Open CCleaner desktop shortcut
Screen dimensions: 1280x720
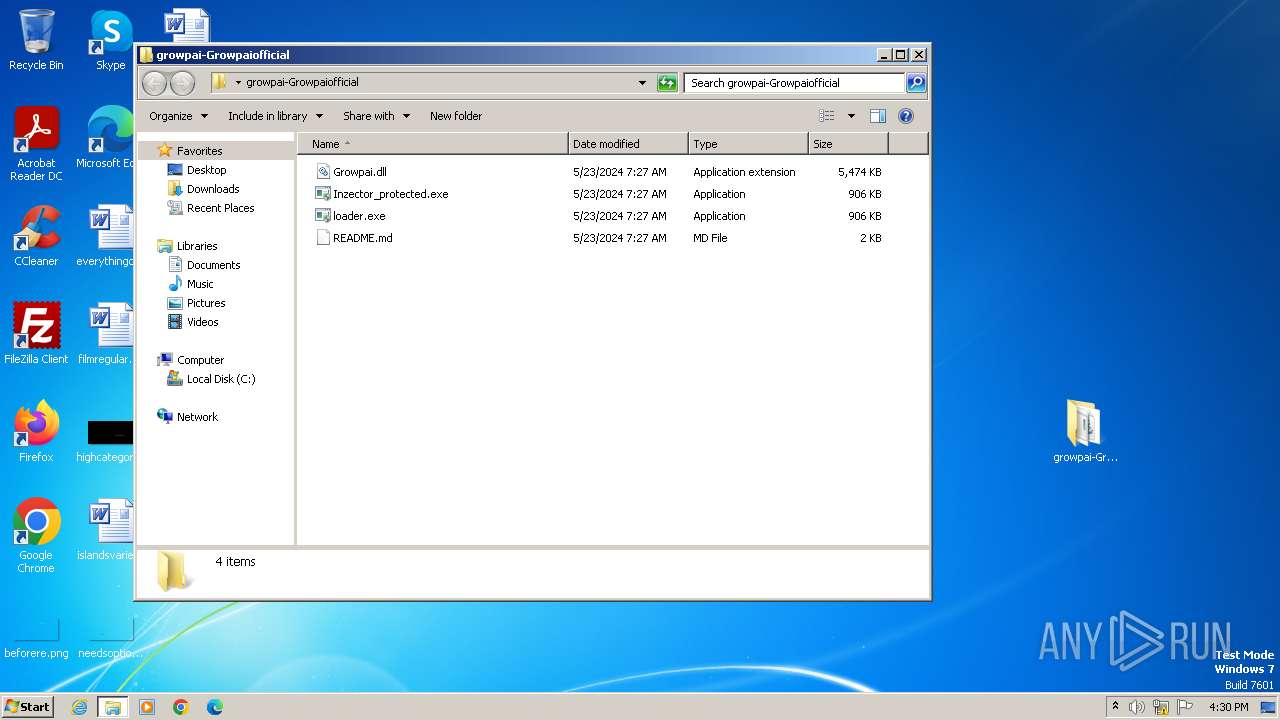[x=36, y=236]
